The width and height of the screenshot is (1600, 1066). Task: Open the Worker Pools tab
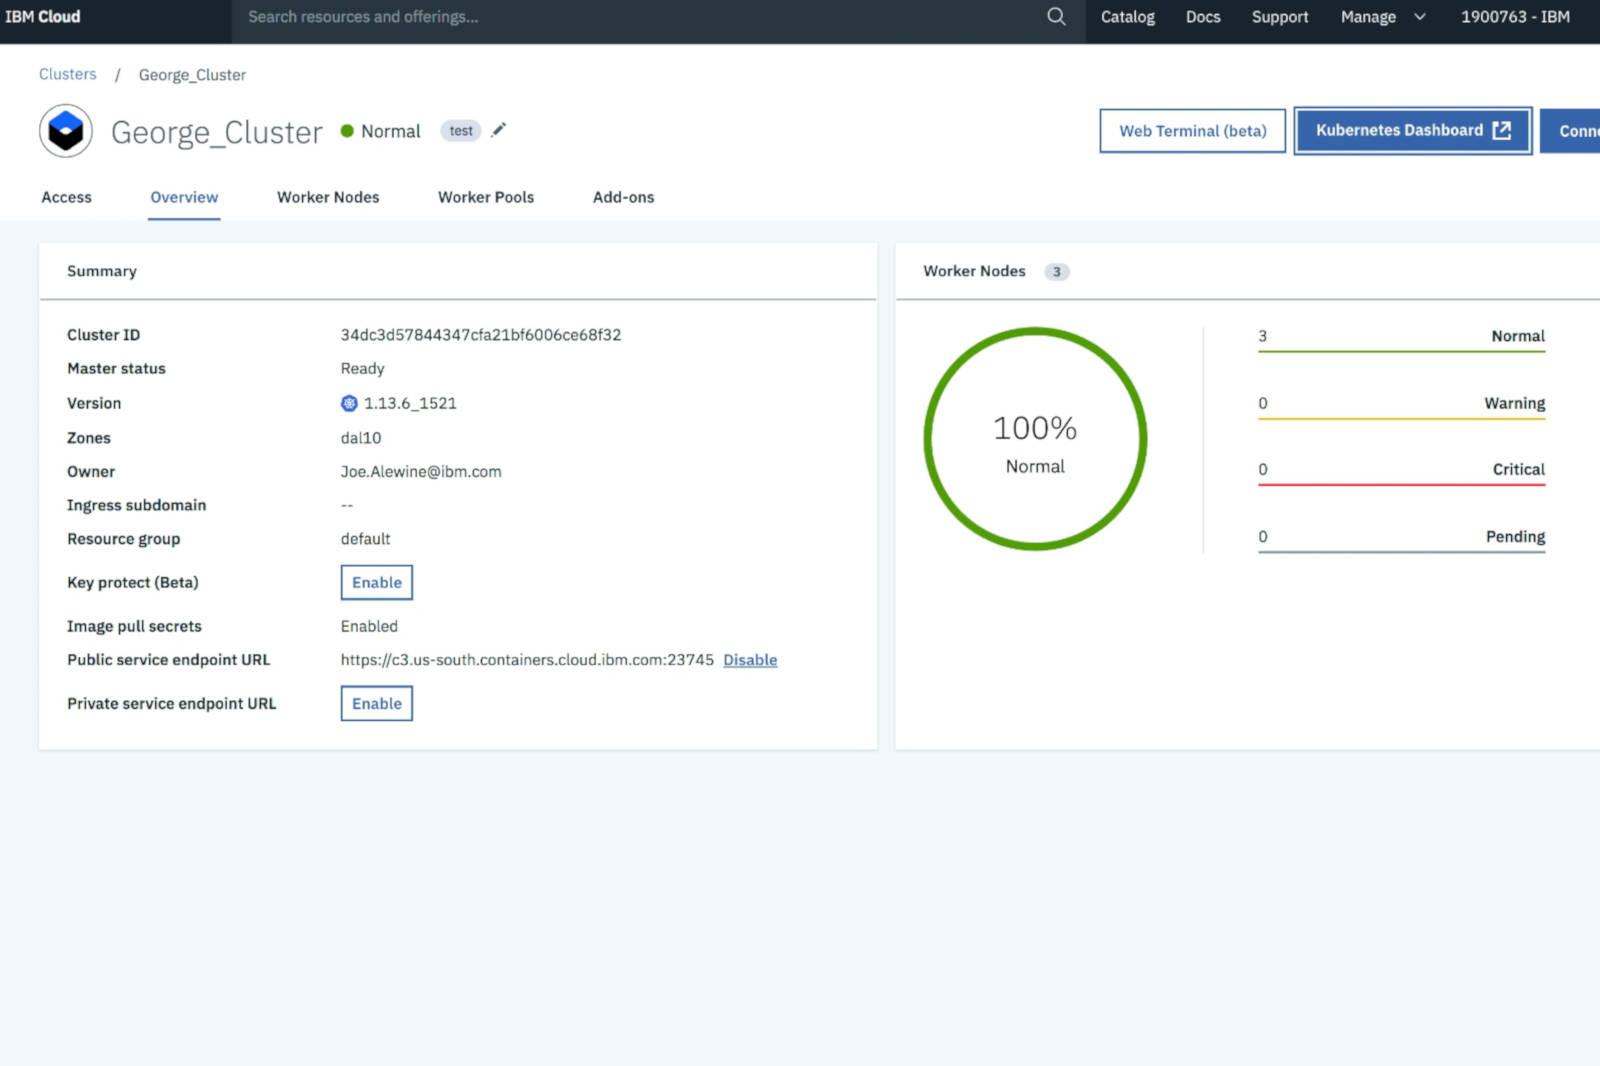pyautogui.click(x=486, y=198)
